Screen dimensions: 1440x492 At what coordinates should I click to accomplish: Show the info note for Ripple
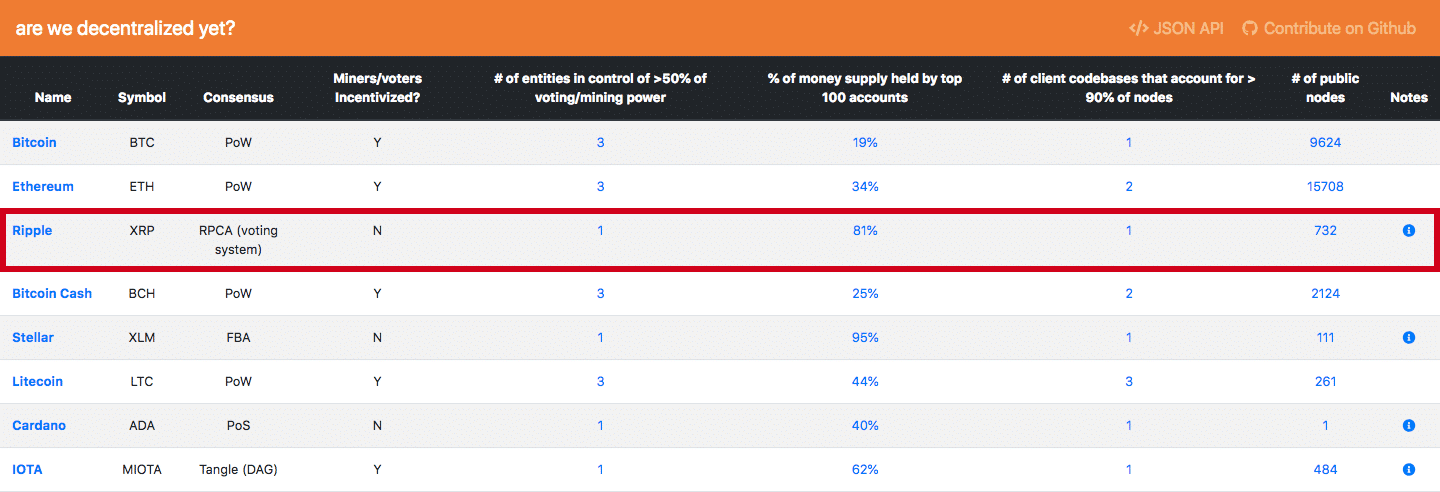[1409, 230]
